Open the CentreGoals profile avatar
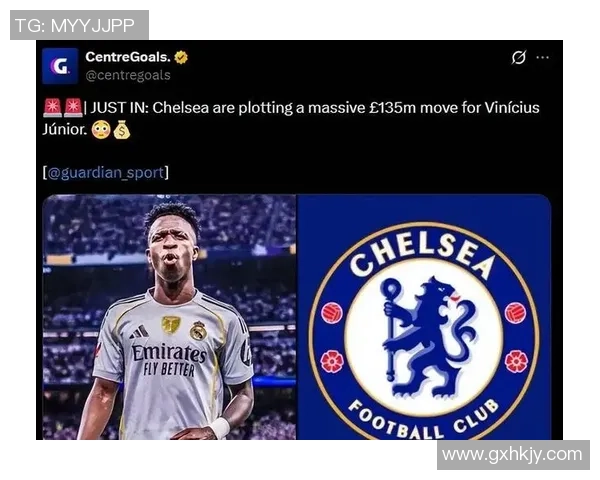Viewport: 600px width, 480px height. (x=60, y=66)
